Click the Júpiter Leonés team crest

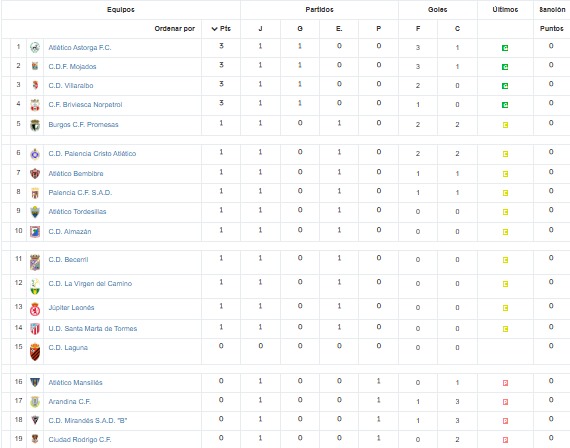[x=35, y=309]
